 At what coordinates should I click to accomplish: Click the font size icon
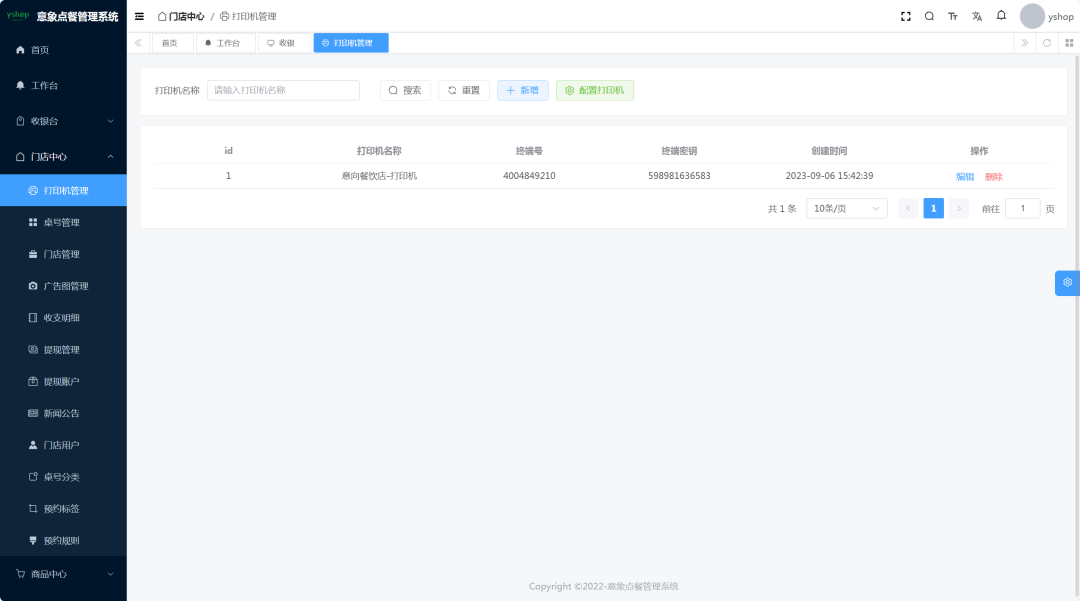coord(953,16)
